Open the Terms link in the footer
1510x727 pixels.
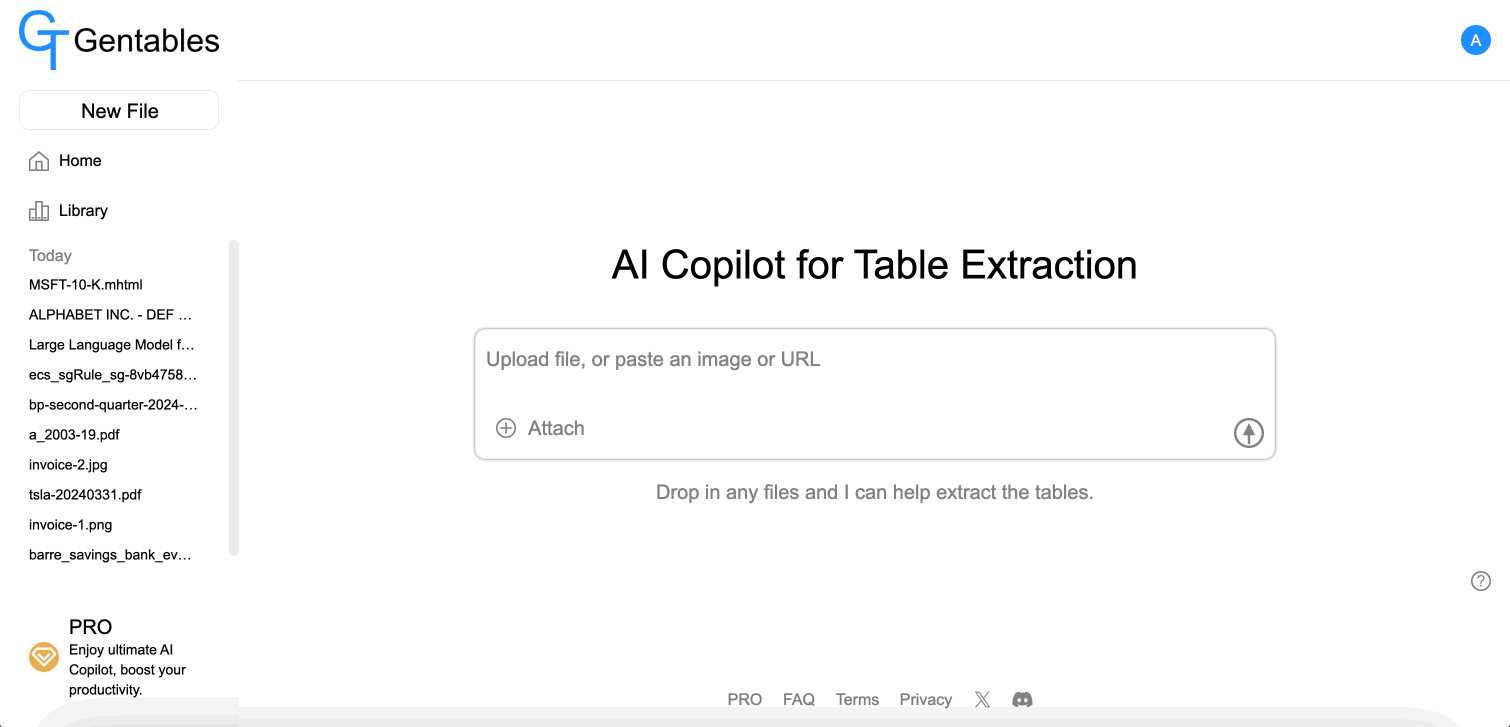[857, 700]
